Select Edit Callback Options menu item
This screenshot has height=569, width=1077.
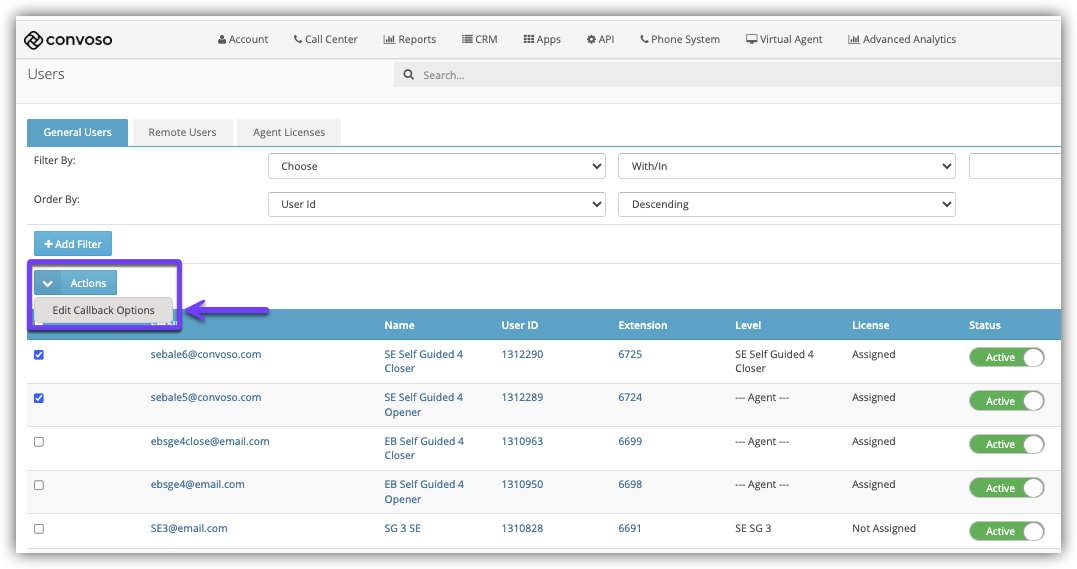[x=104, y=310]
